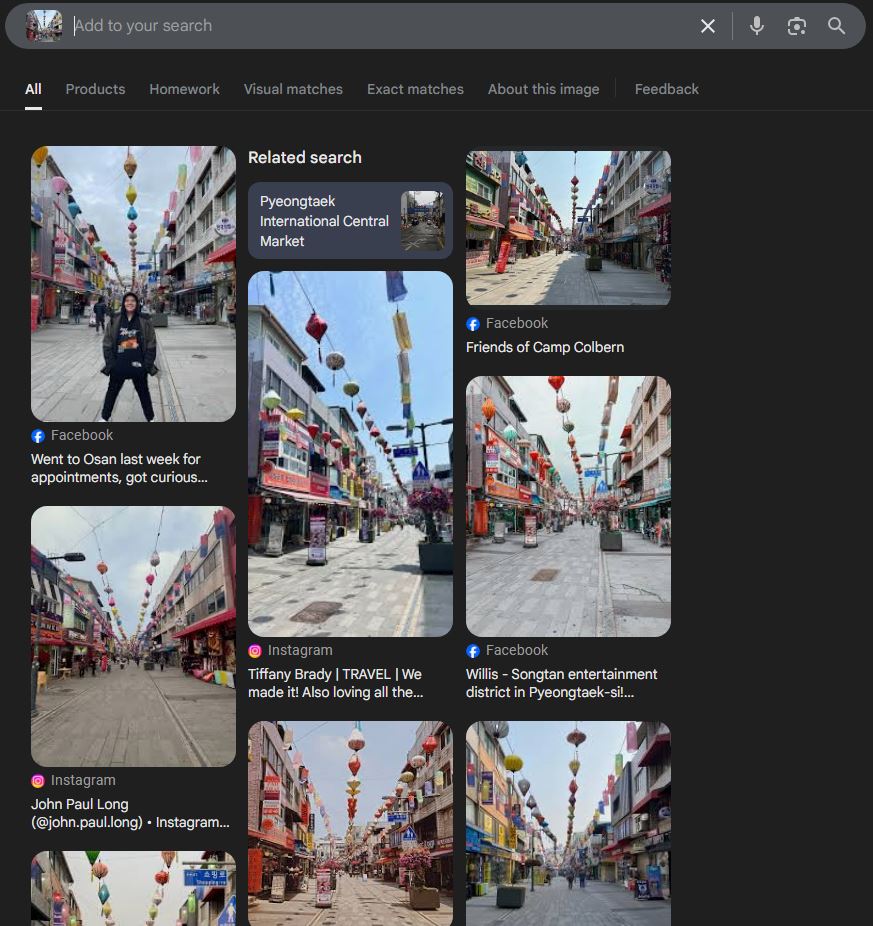873x926 pixels.
Task: Clear the search box with the X icon
Action: (708, 26)
